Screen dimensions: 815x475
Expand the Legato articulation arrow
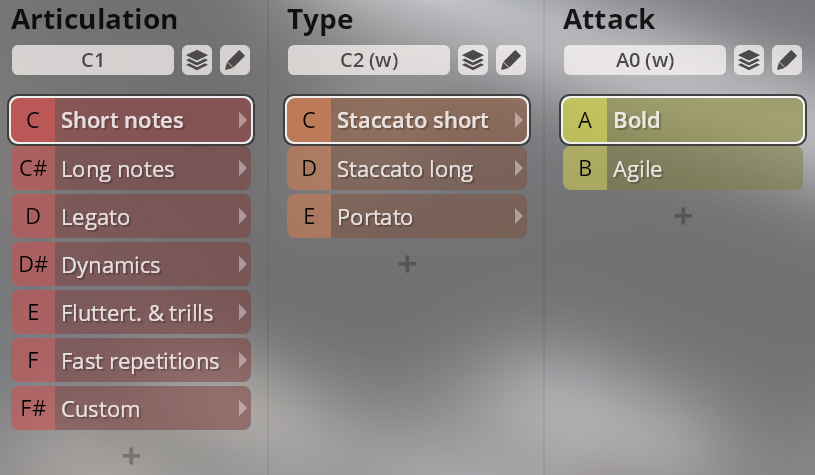[242, 216]
